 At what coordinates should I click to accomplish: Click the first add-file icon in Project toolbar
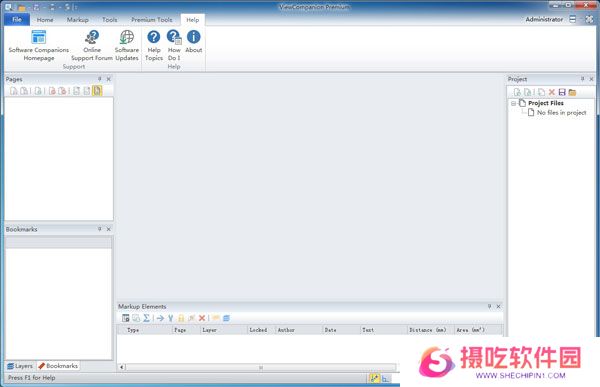click(x=517, y=92)
